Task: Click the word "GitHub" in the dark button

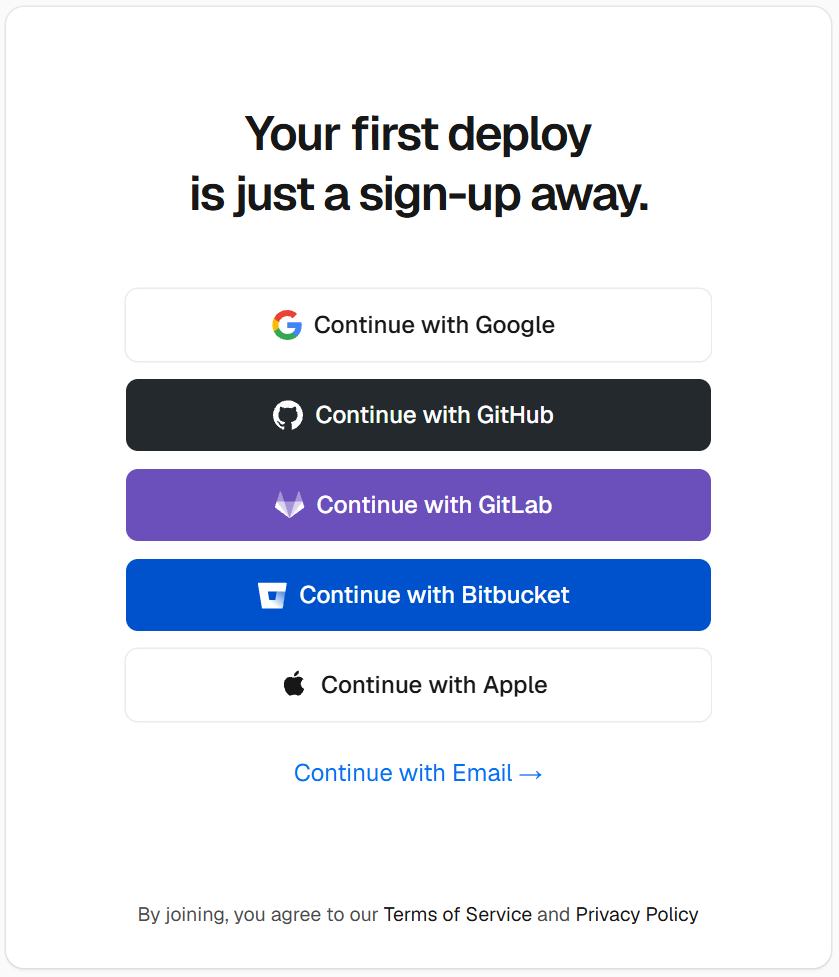Action: [515, 415]
